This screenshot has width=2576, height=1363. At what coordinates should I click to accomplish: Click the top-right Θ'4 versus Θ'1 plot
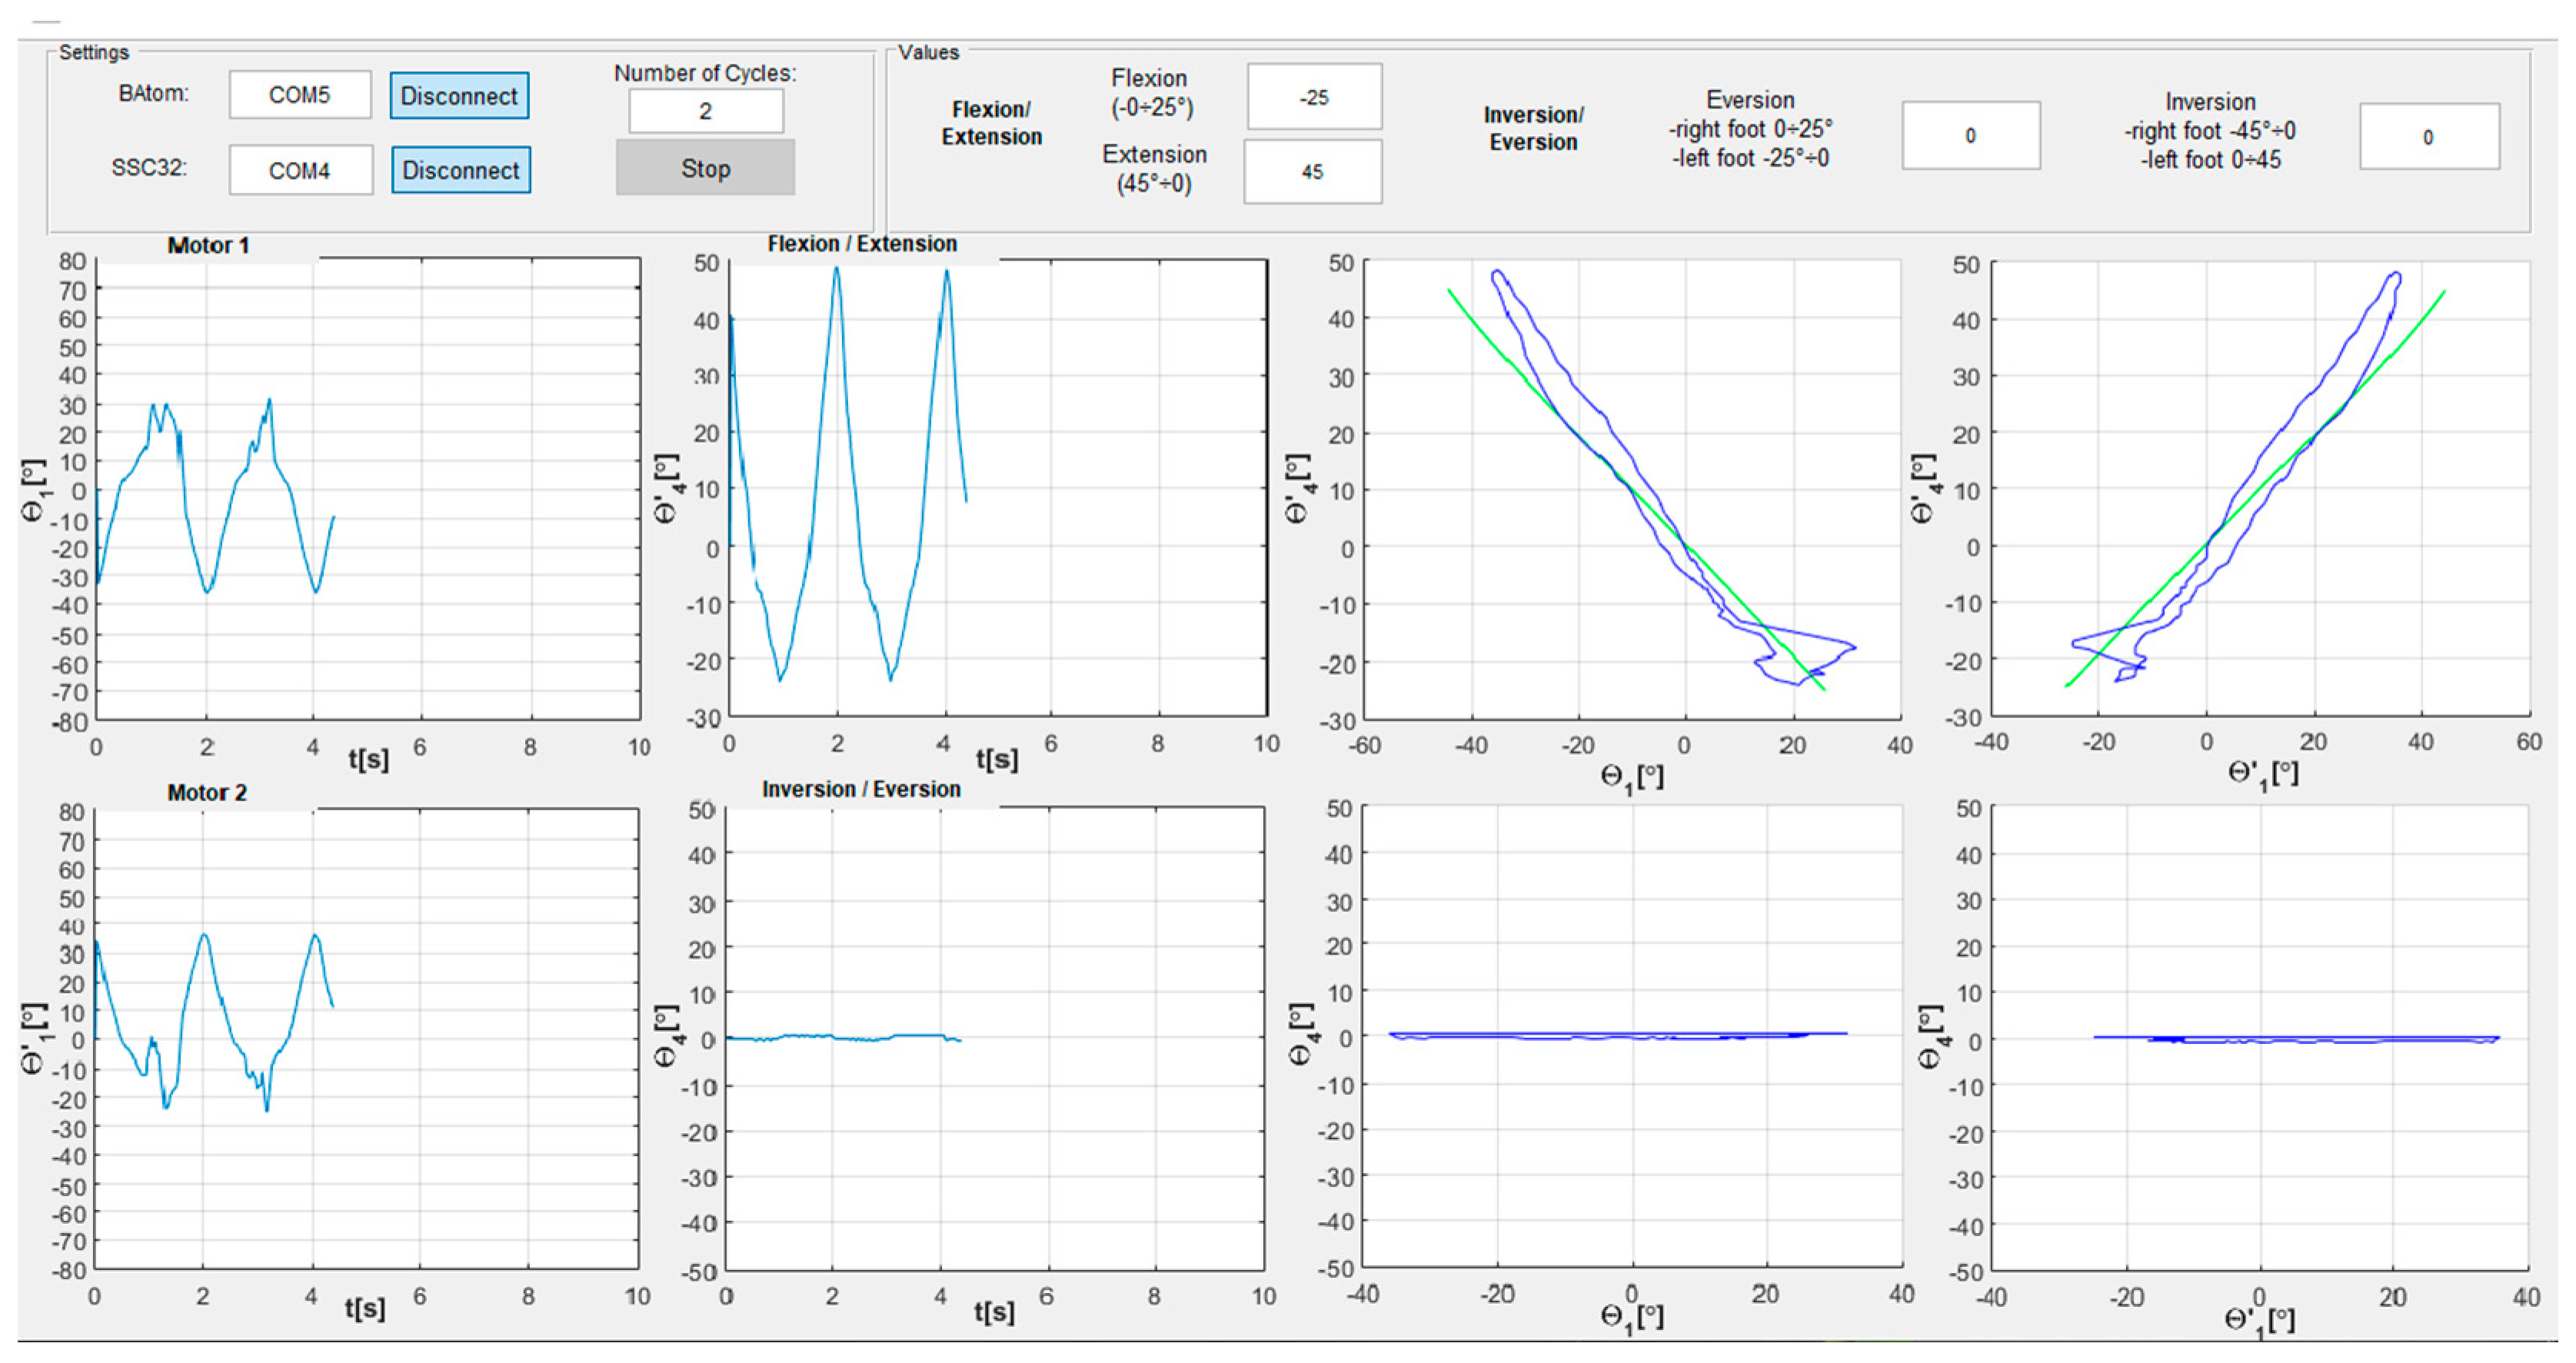2260,490
